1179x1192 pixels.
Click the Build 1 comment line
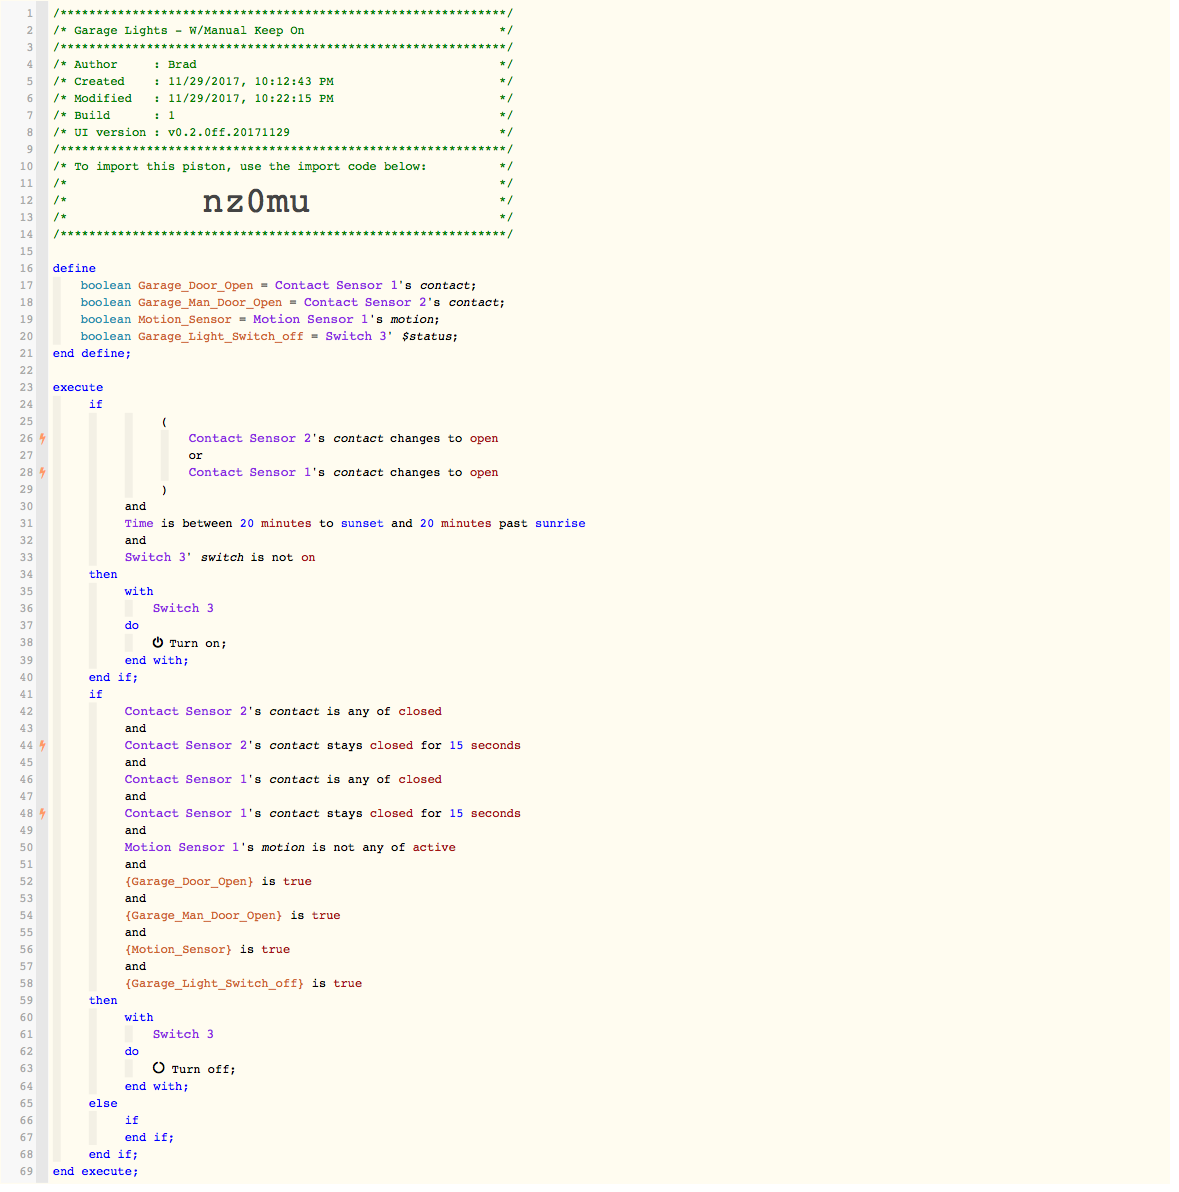[x=283, y=116]
